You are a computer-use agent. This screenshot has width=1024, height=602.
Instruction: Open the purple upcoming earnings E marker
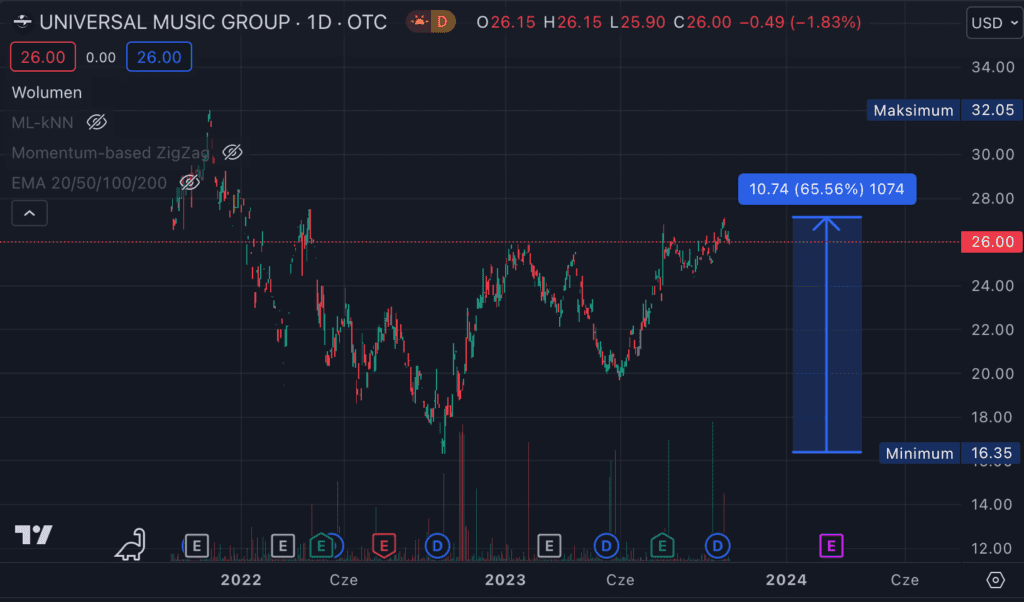pos(832,545)
